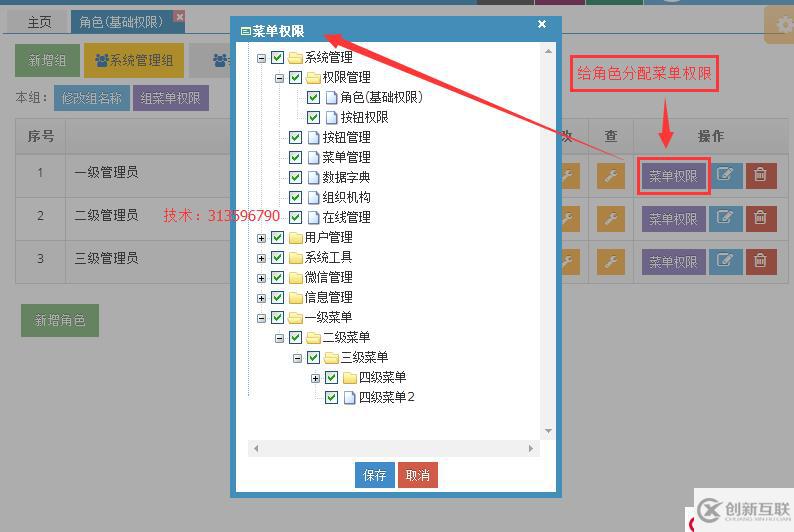Click 查 wrench icon in 二级管理员 row
The image size is (794, 532).
point(611,219)
